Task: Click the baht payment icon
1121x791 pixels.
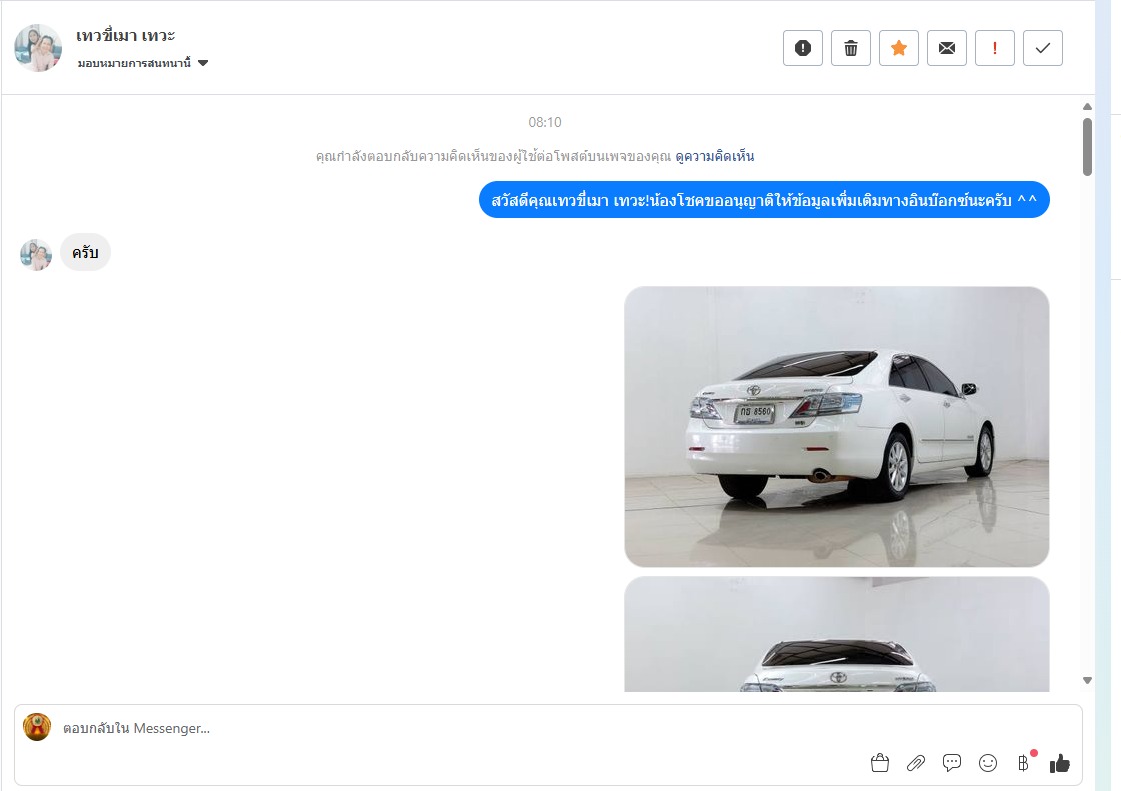Action: click(x=1023, y=763)
